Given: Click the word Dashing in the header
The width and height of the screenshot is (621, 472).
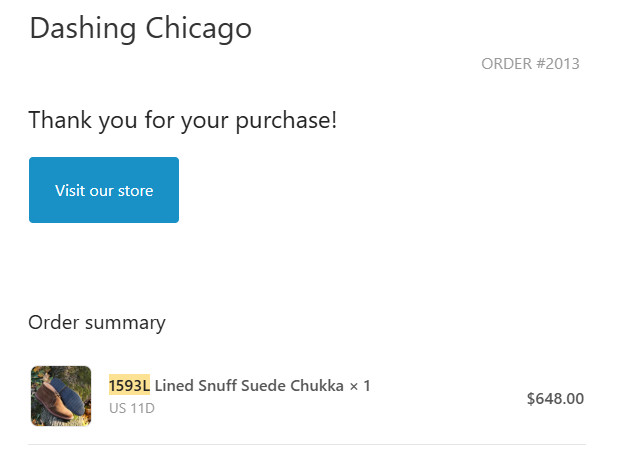Looking at the screenshot, I should 83,29.
